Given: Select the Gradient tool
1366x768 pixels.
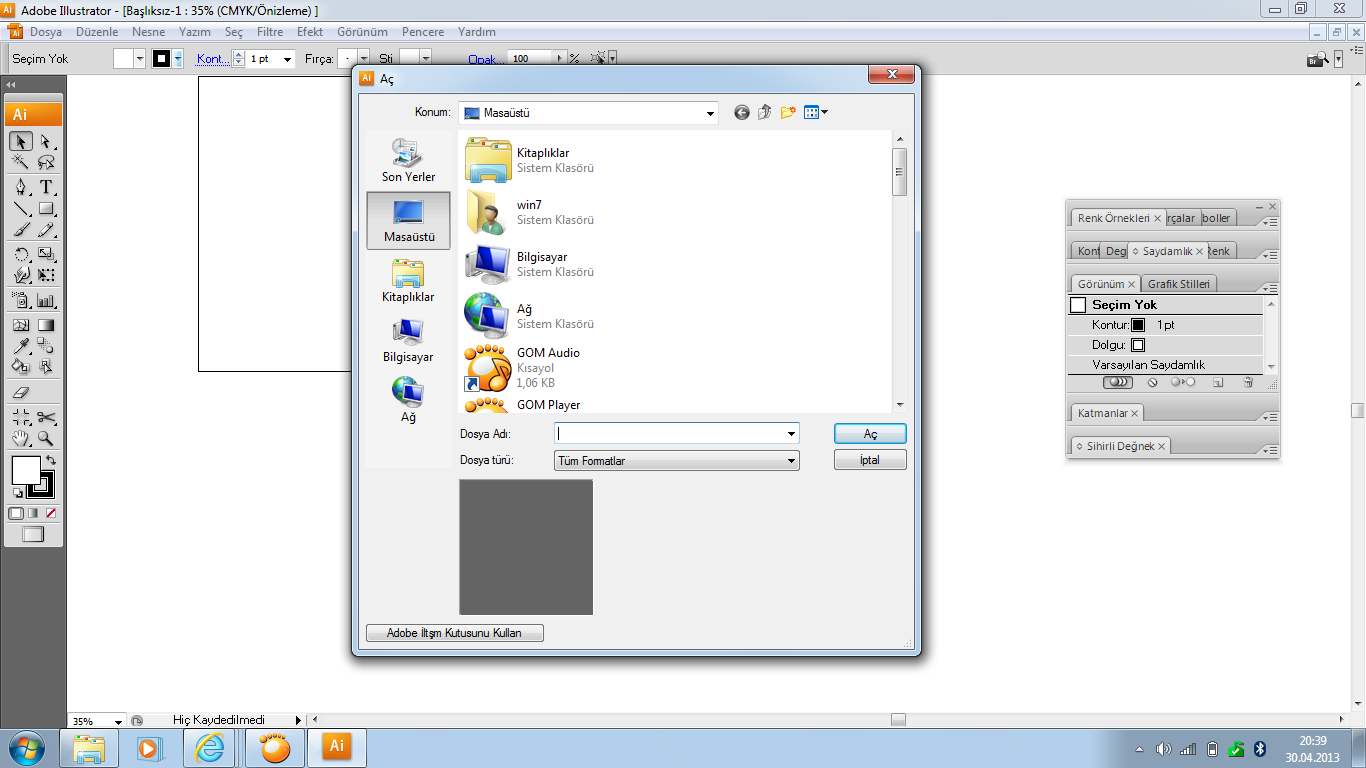Looking at the screenshot, I should [46, 325].
